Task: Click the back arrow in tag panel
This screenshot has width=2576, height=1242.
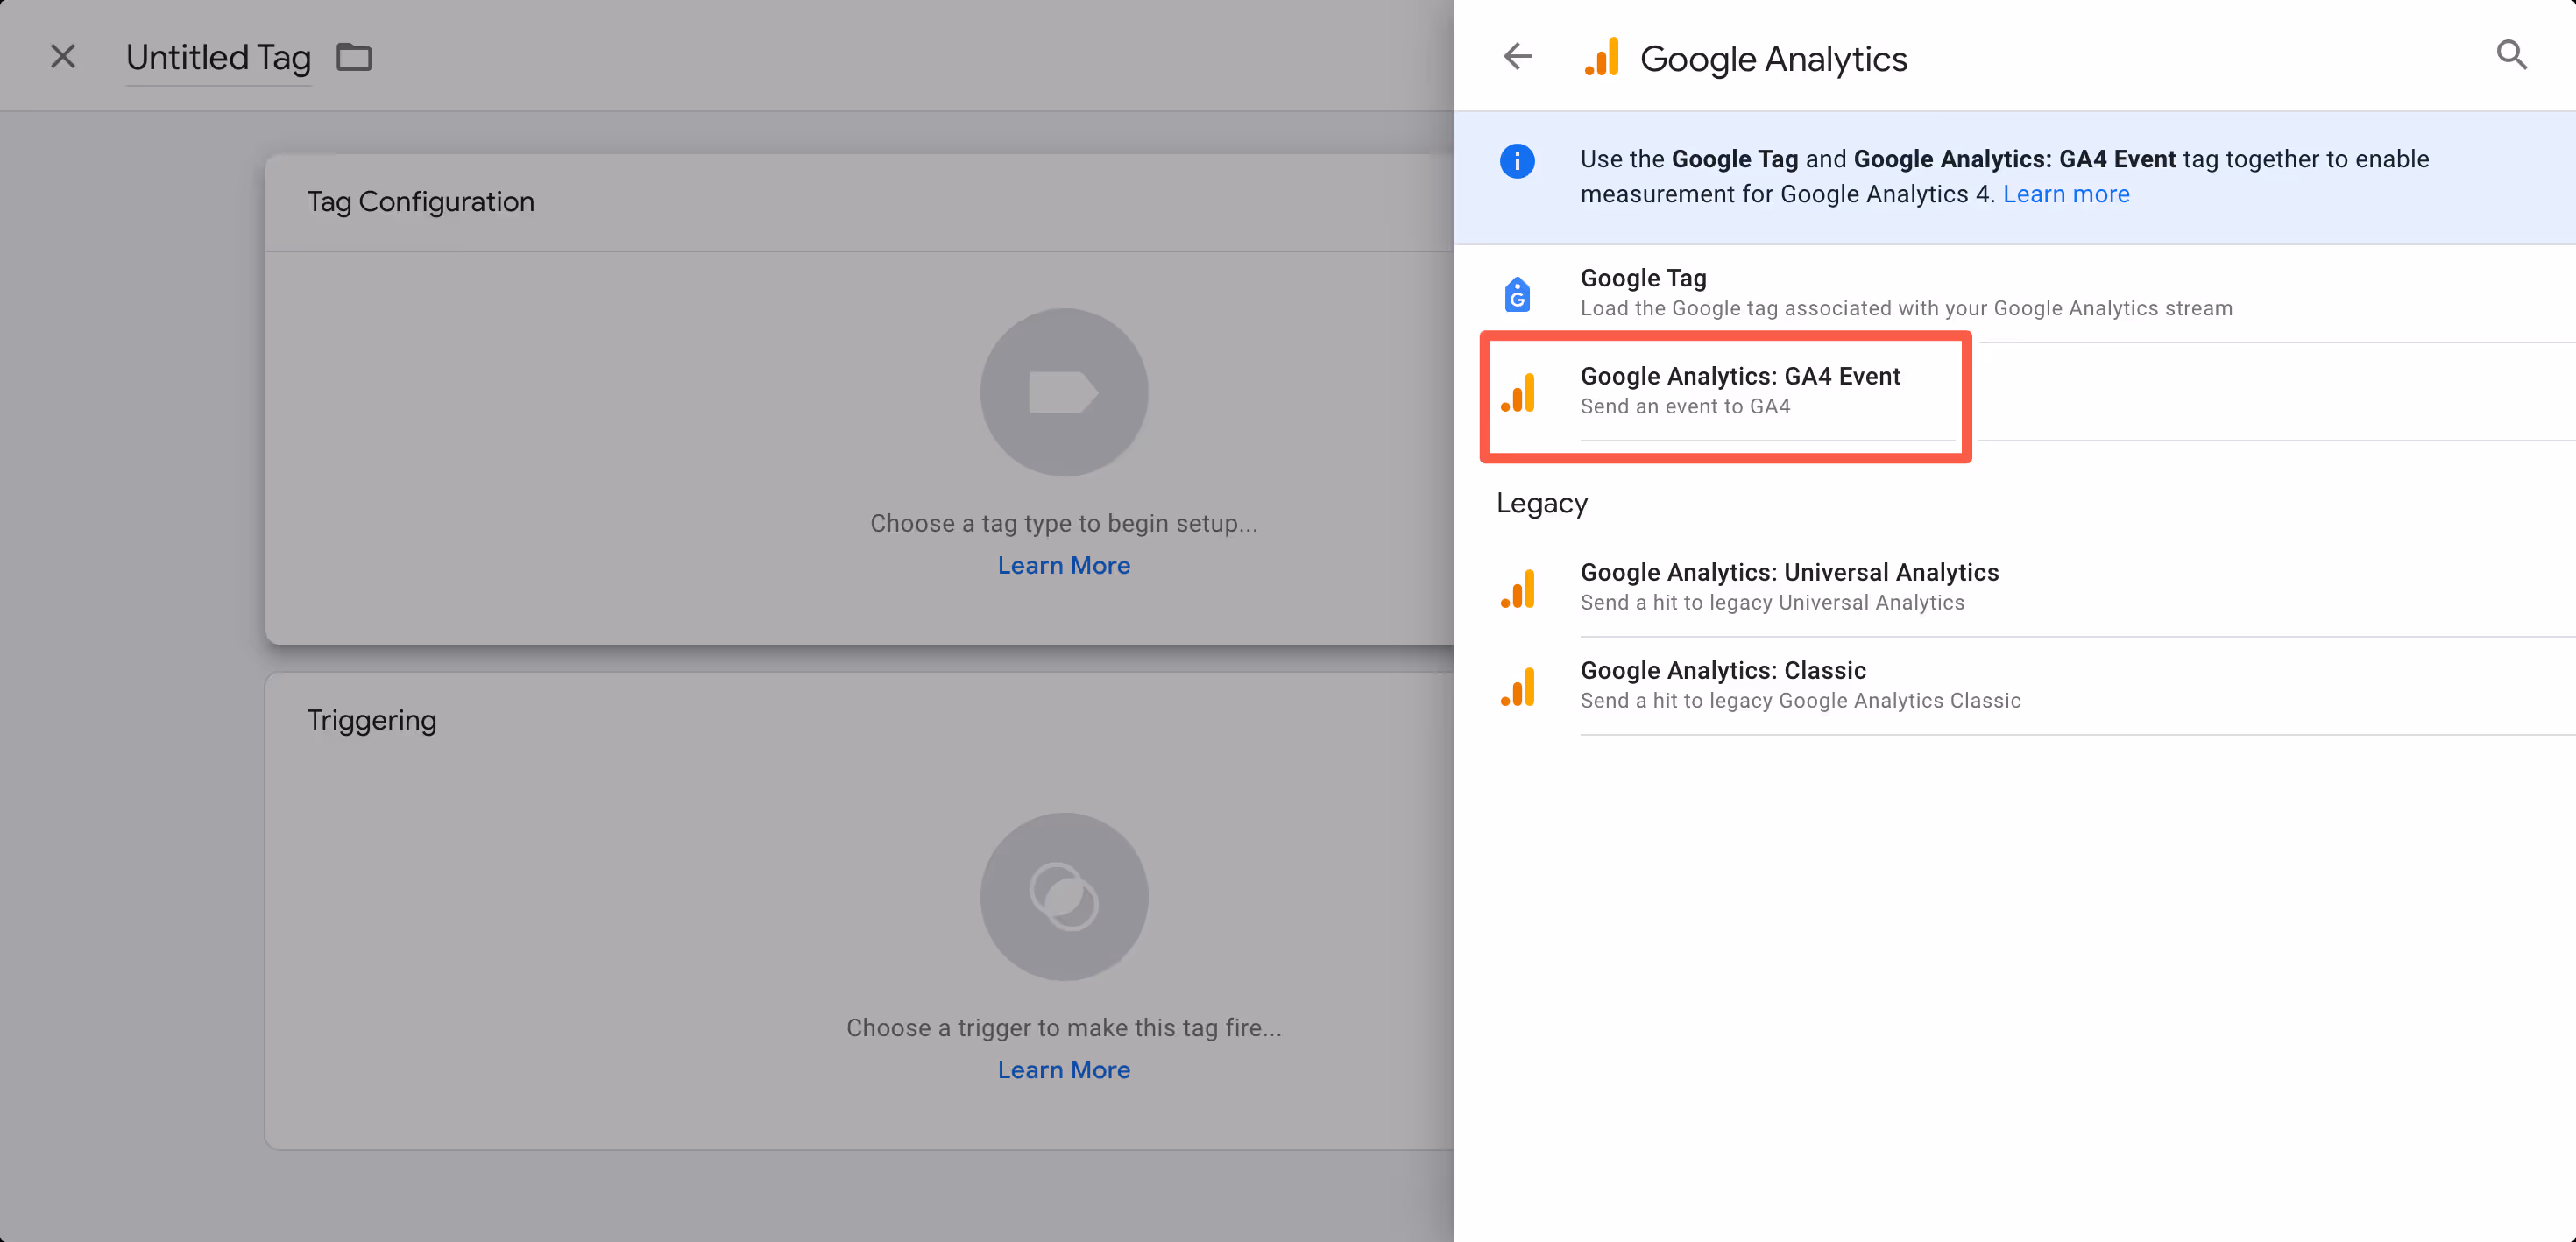Action: coord(1517,56)
